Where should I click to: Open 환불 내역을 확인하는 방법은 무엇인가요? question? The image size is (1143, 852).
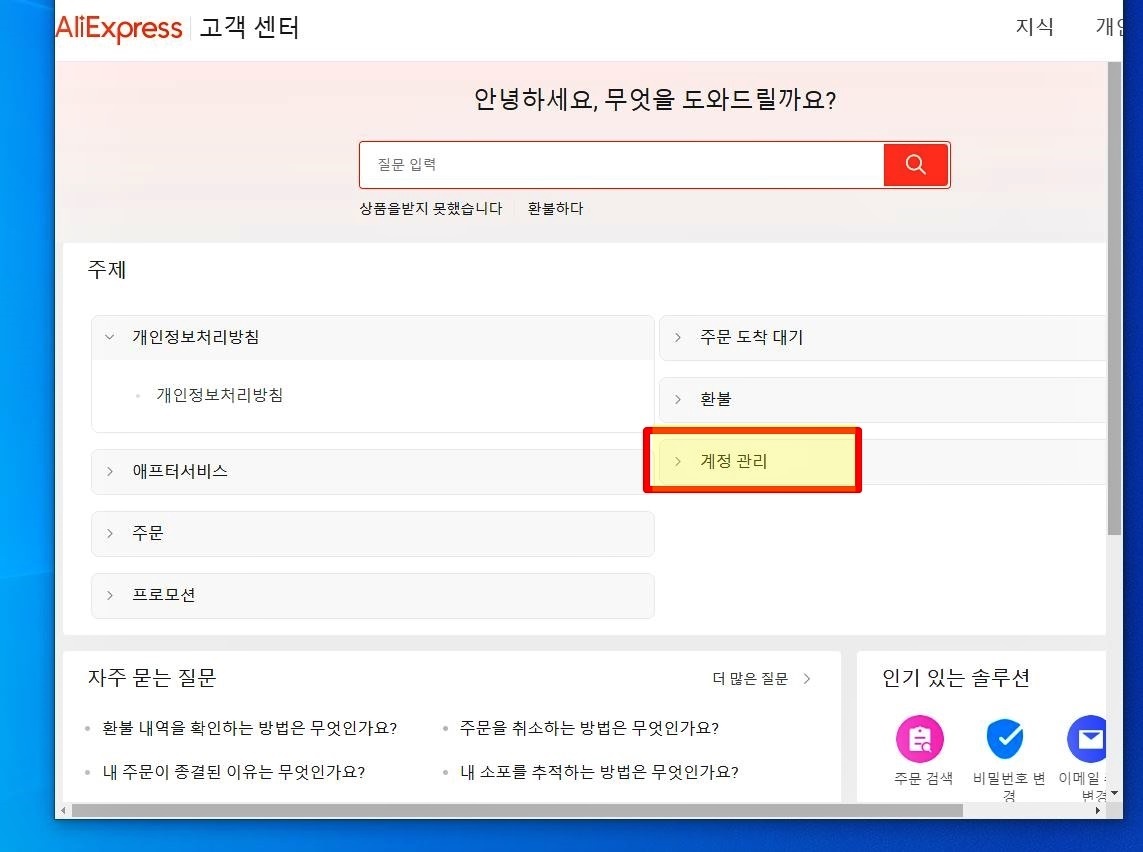click(249, 728)
